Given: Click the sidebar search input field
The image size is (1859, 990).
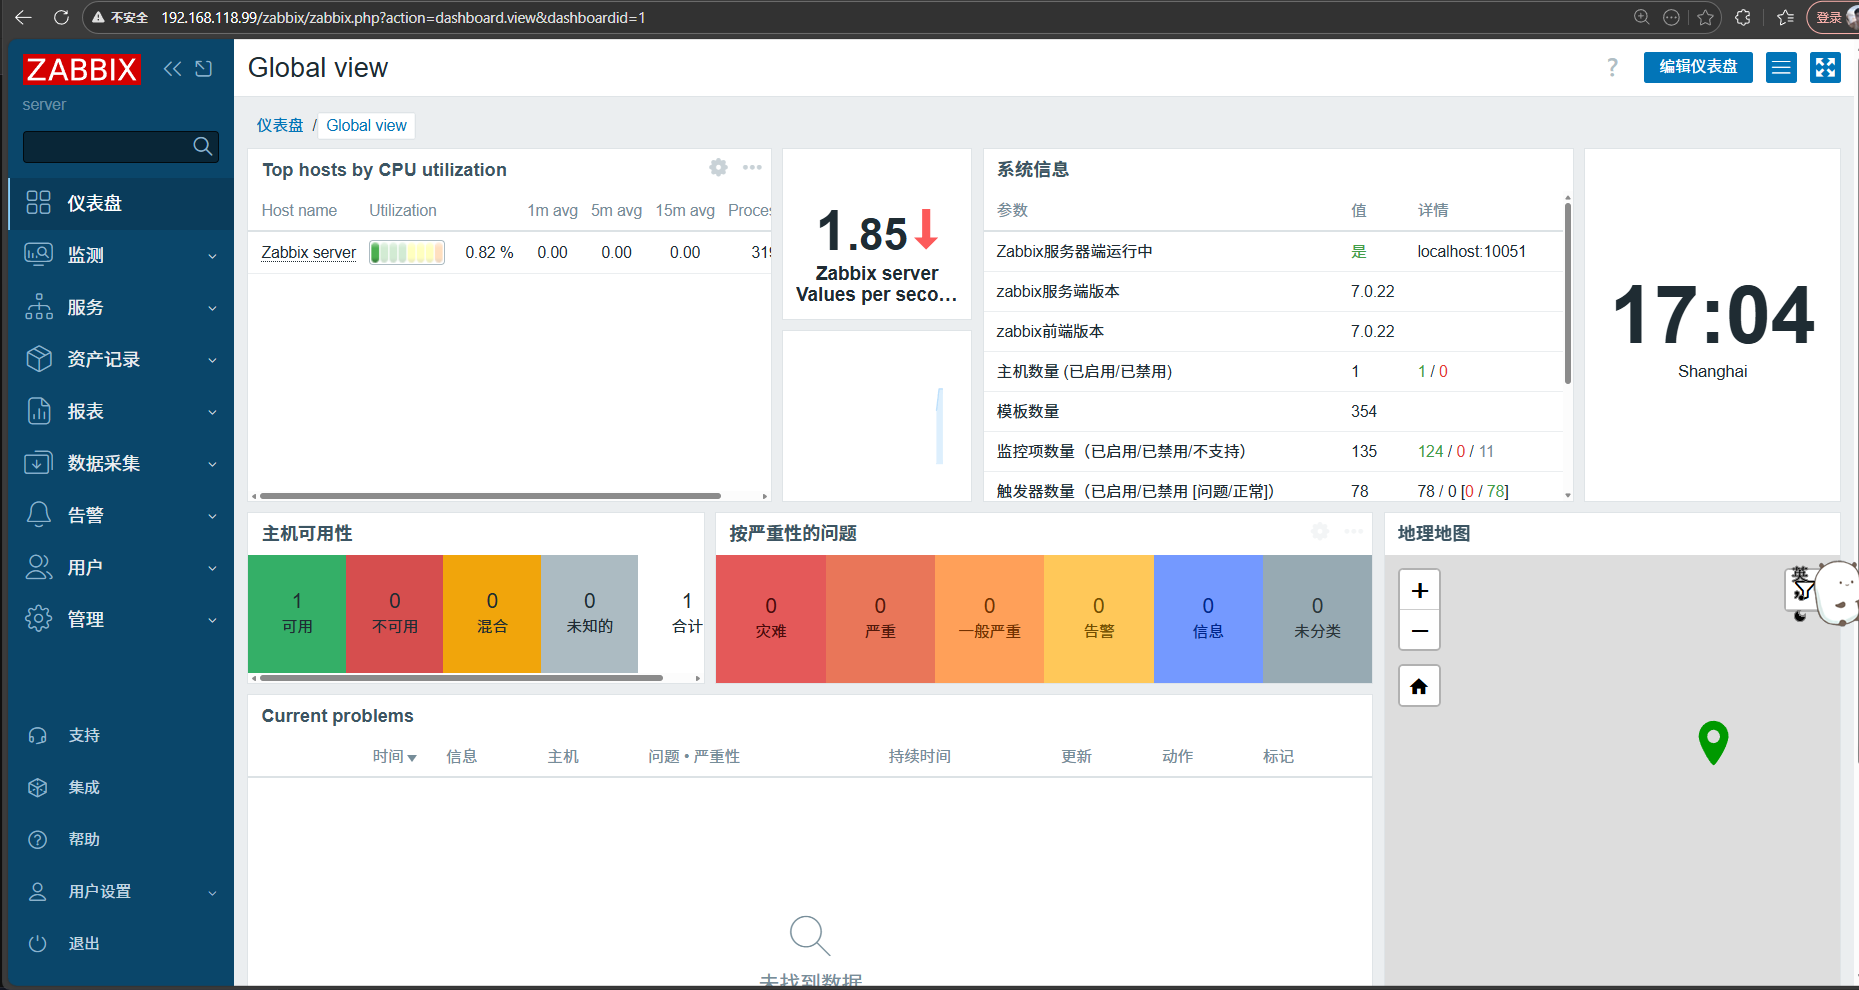Looking at the screenshot, I should click(120, 147).
